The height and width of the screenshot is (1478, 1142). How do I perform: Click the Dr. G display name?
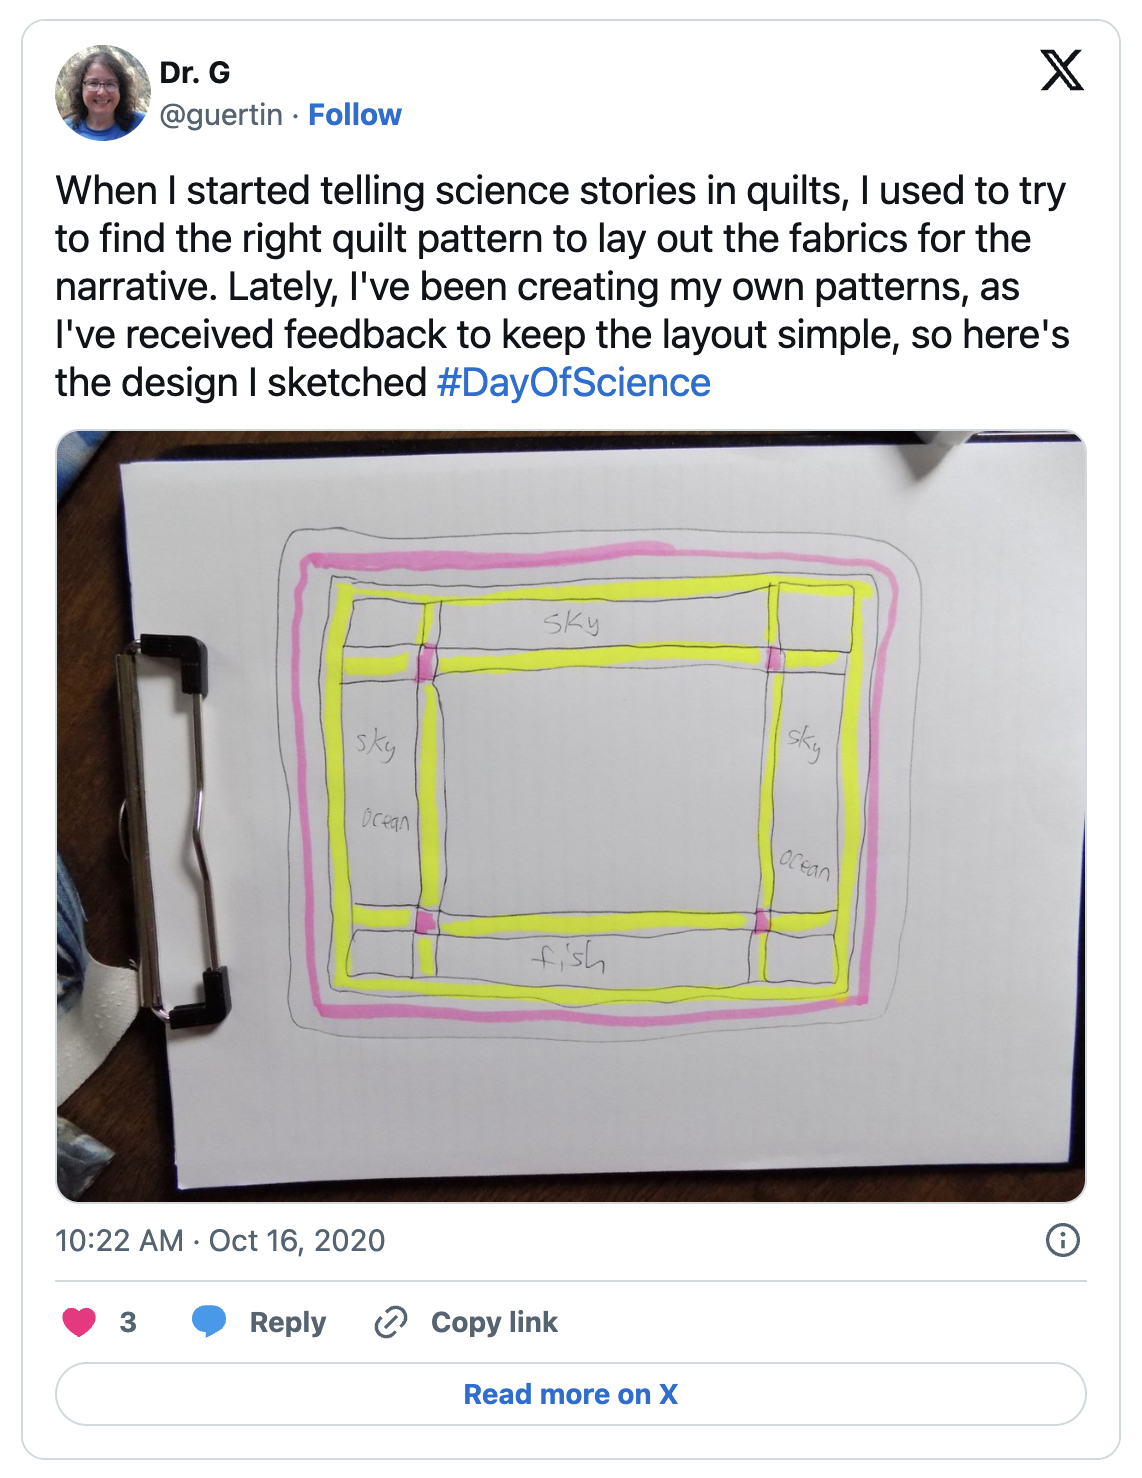point(195,73)
